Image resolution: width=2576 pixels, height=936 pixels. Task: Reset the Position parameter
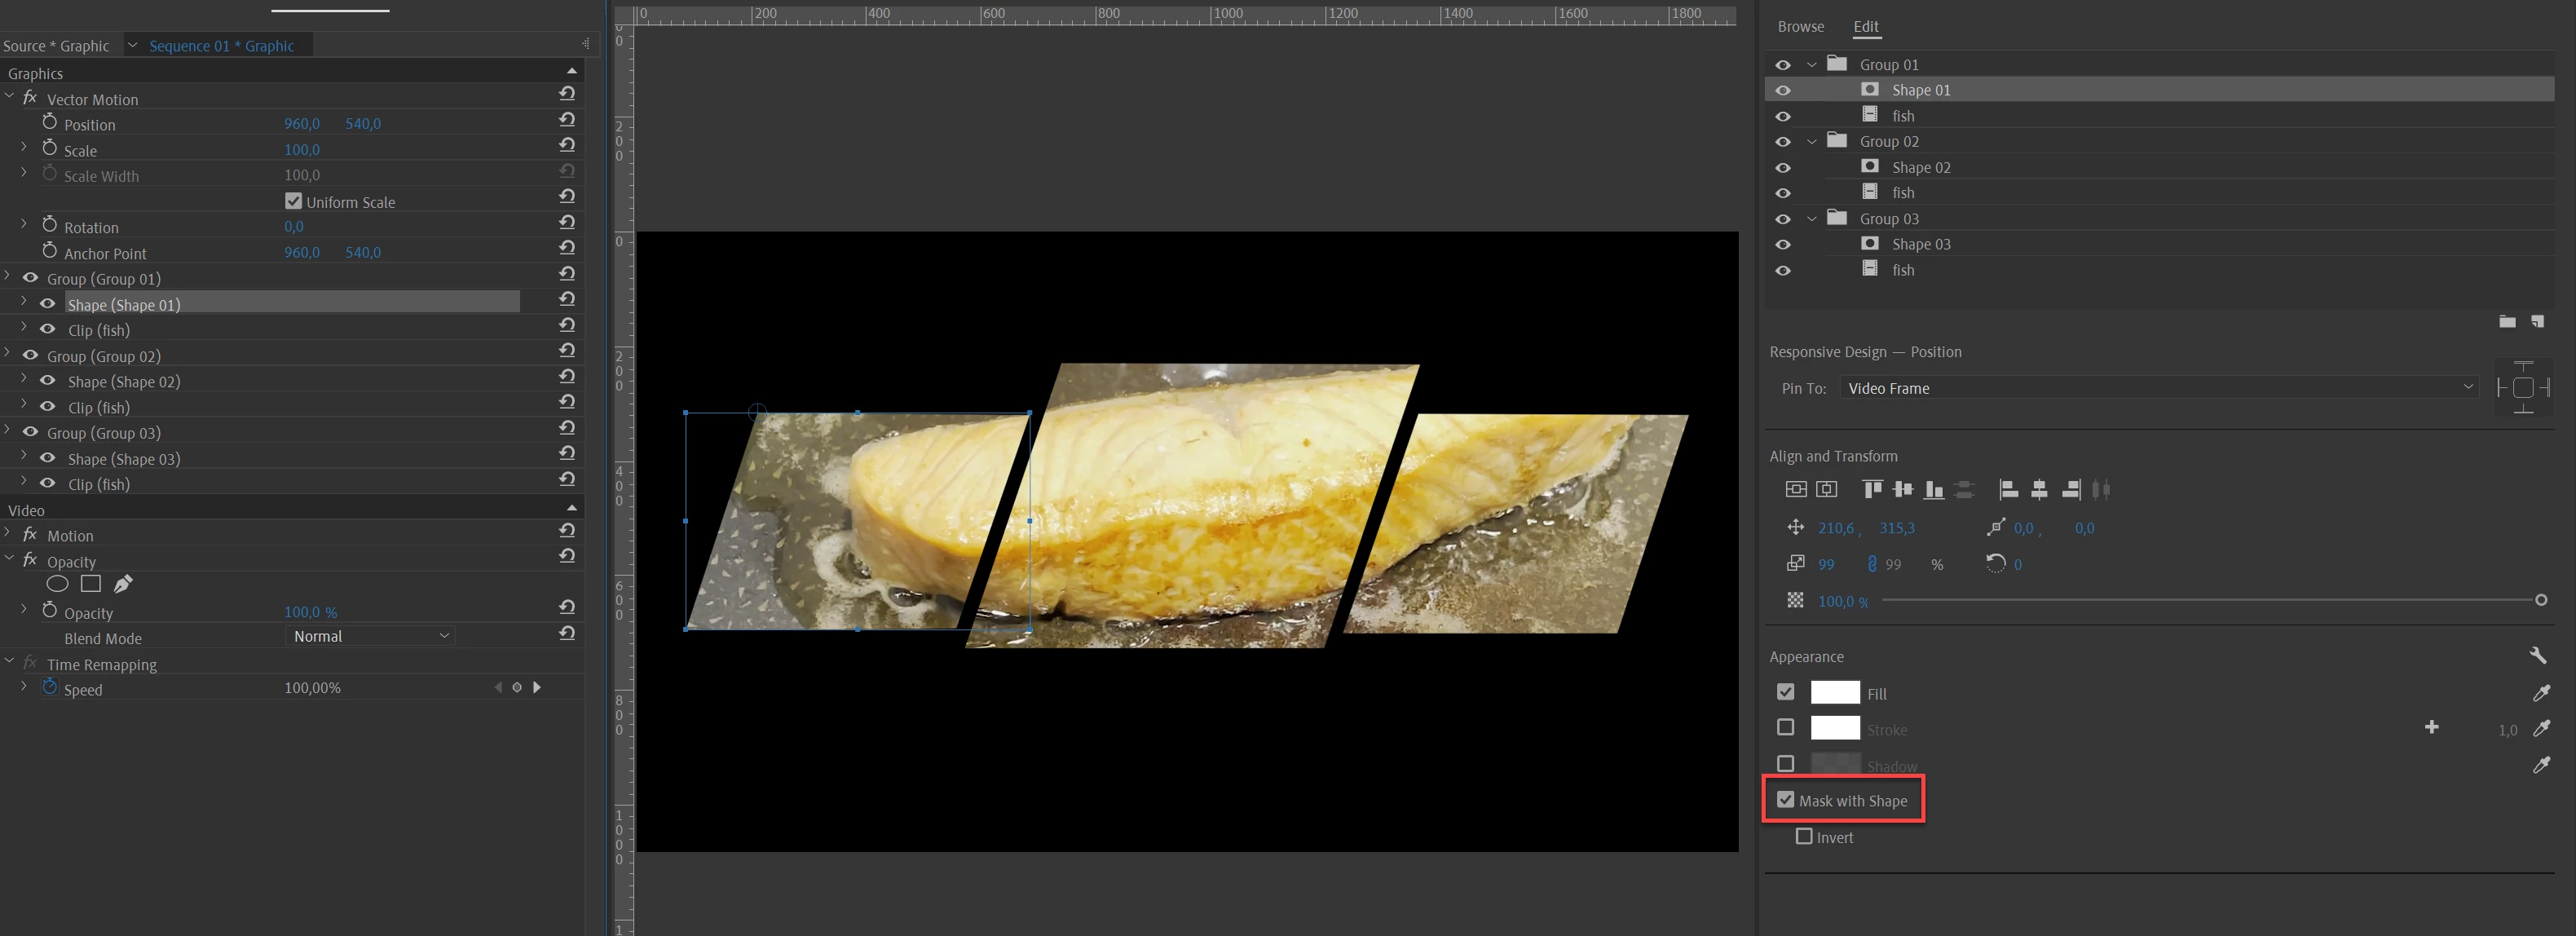pyautogui.click(x=567, y=120)
